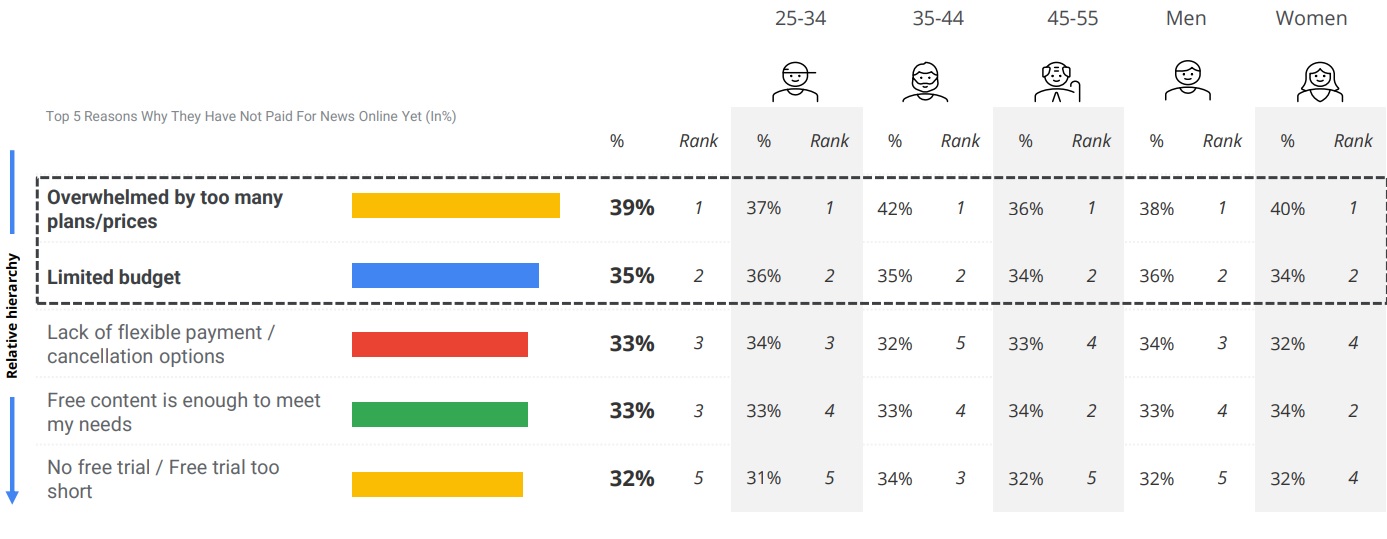Select the Women column header label
This screenshot has height=539, width=1387.
[x=1311, y=19]
